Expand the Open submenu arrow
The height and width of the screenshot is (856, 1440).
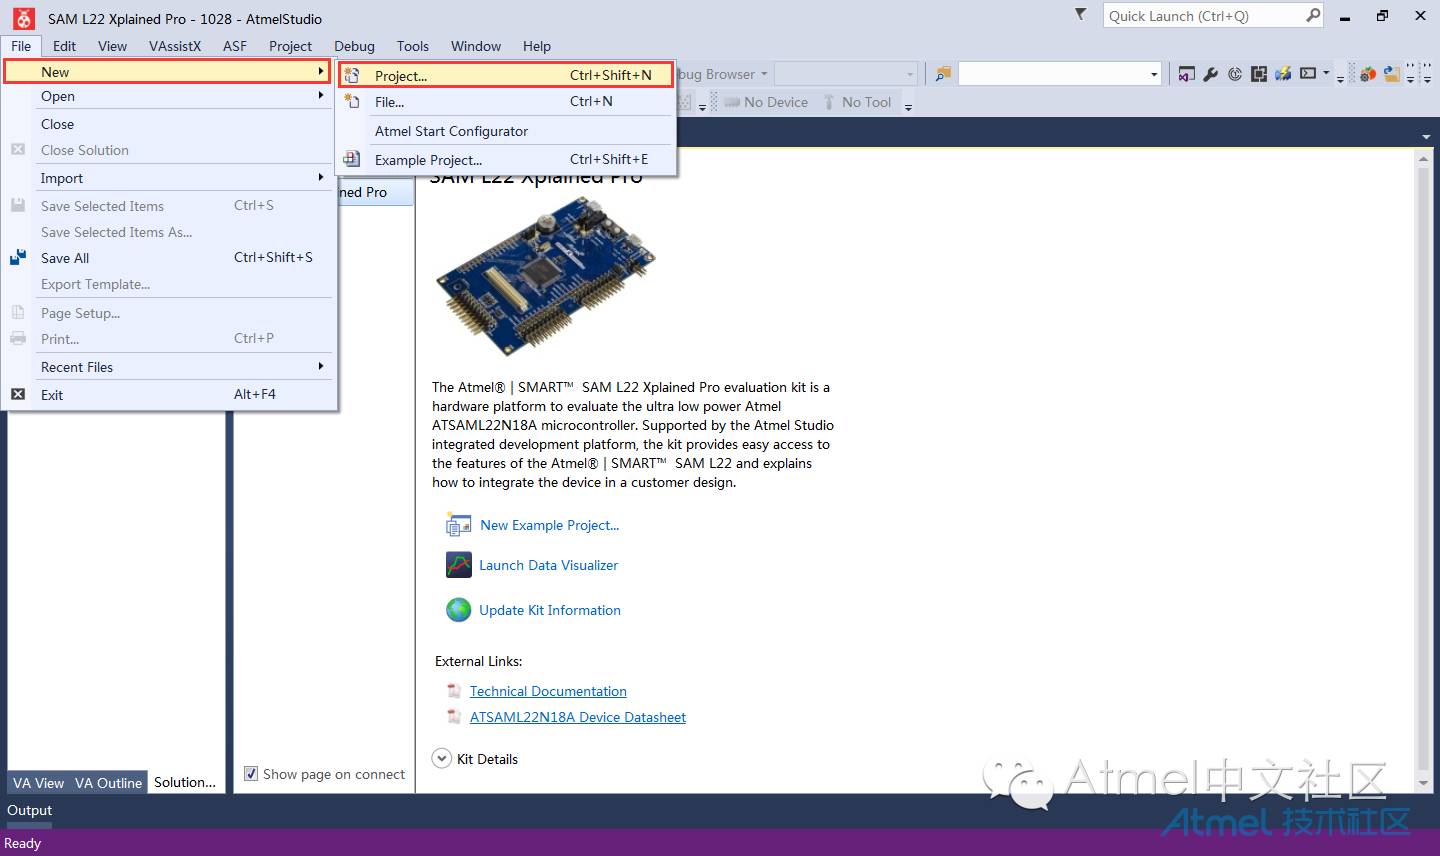coord(321,95)
